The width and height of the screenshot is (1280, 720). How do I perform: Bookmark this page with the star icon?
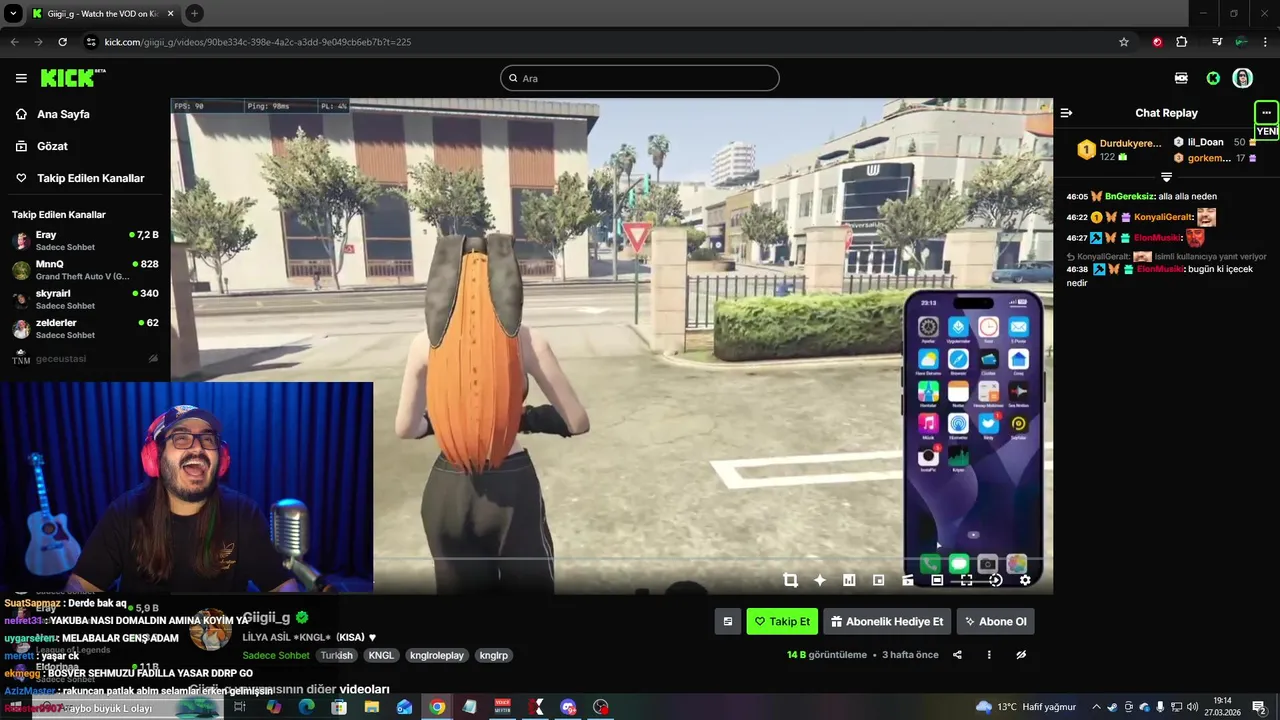[x=1124, y=42]
